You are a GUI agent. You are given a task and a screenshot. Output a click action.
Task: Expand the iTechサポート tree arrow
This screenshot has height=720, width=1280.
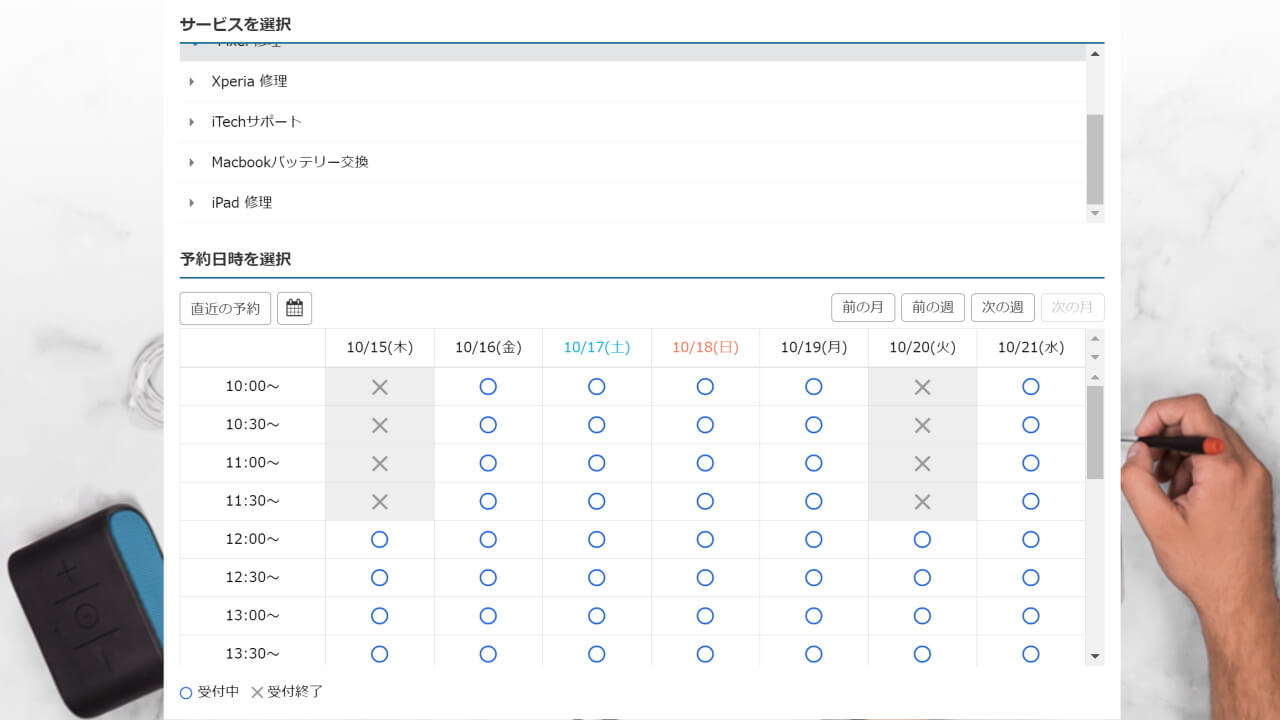[x=191, y=122]
